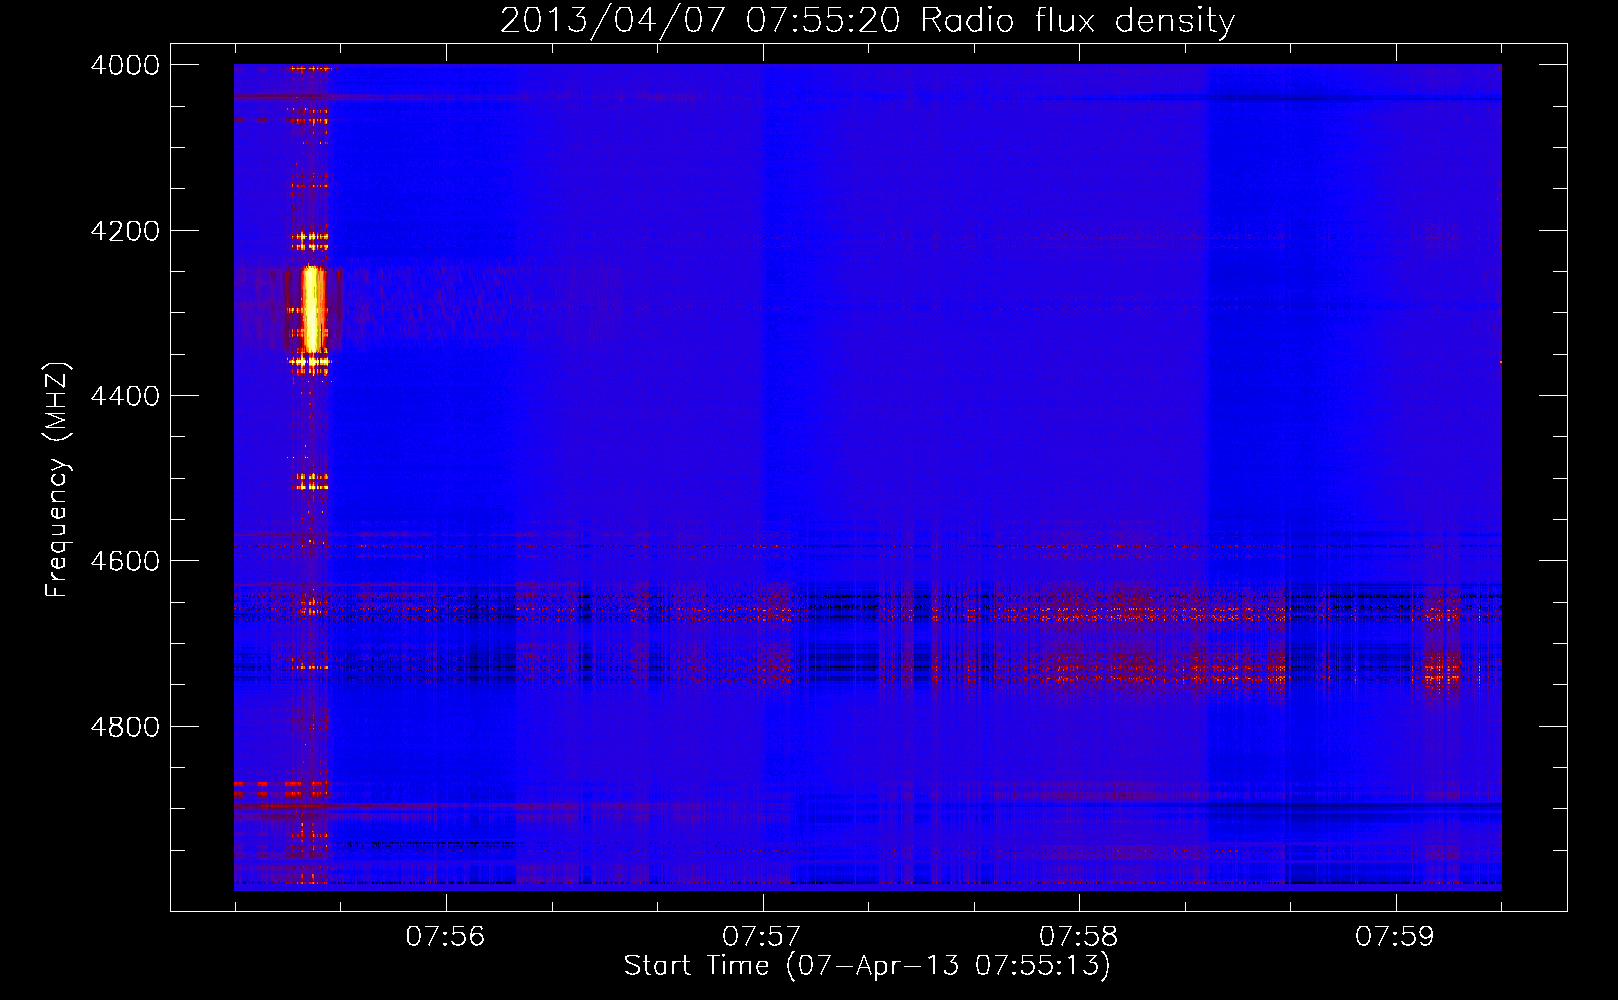Click the '4200' frequency axis label
1618x1000 pixels.
pyautogui.click(x=125, y=231)
